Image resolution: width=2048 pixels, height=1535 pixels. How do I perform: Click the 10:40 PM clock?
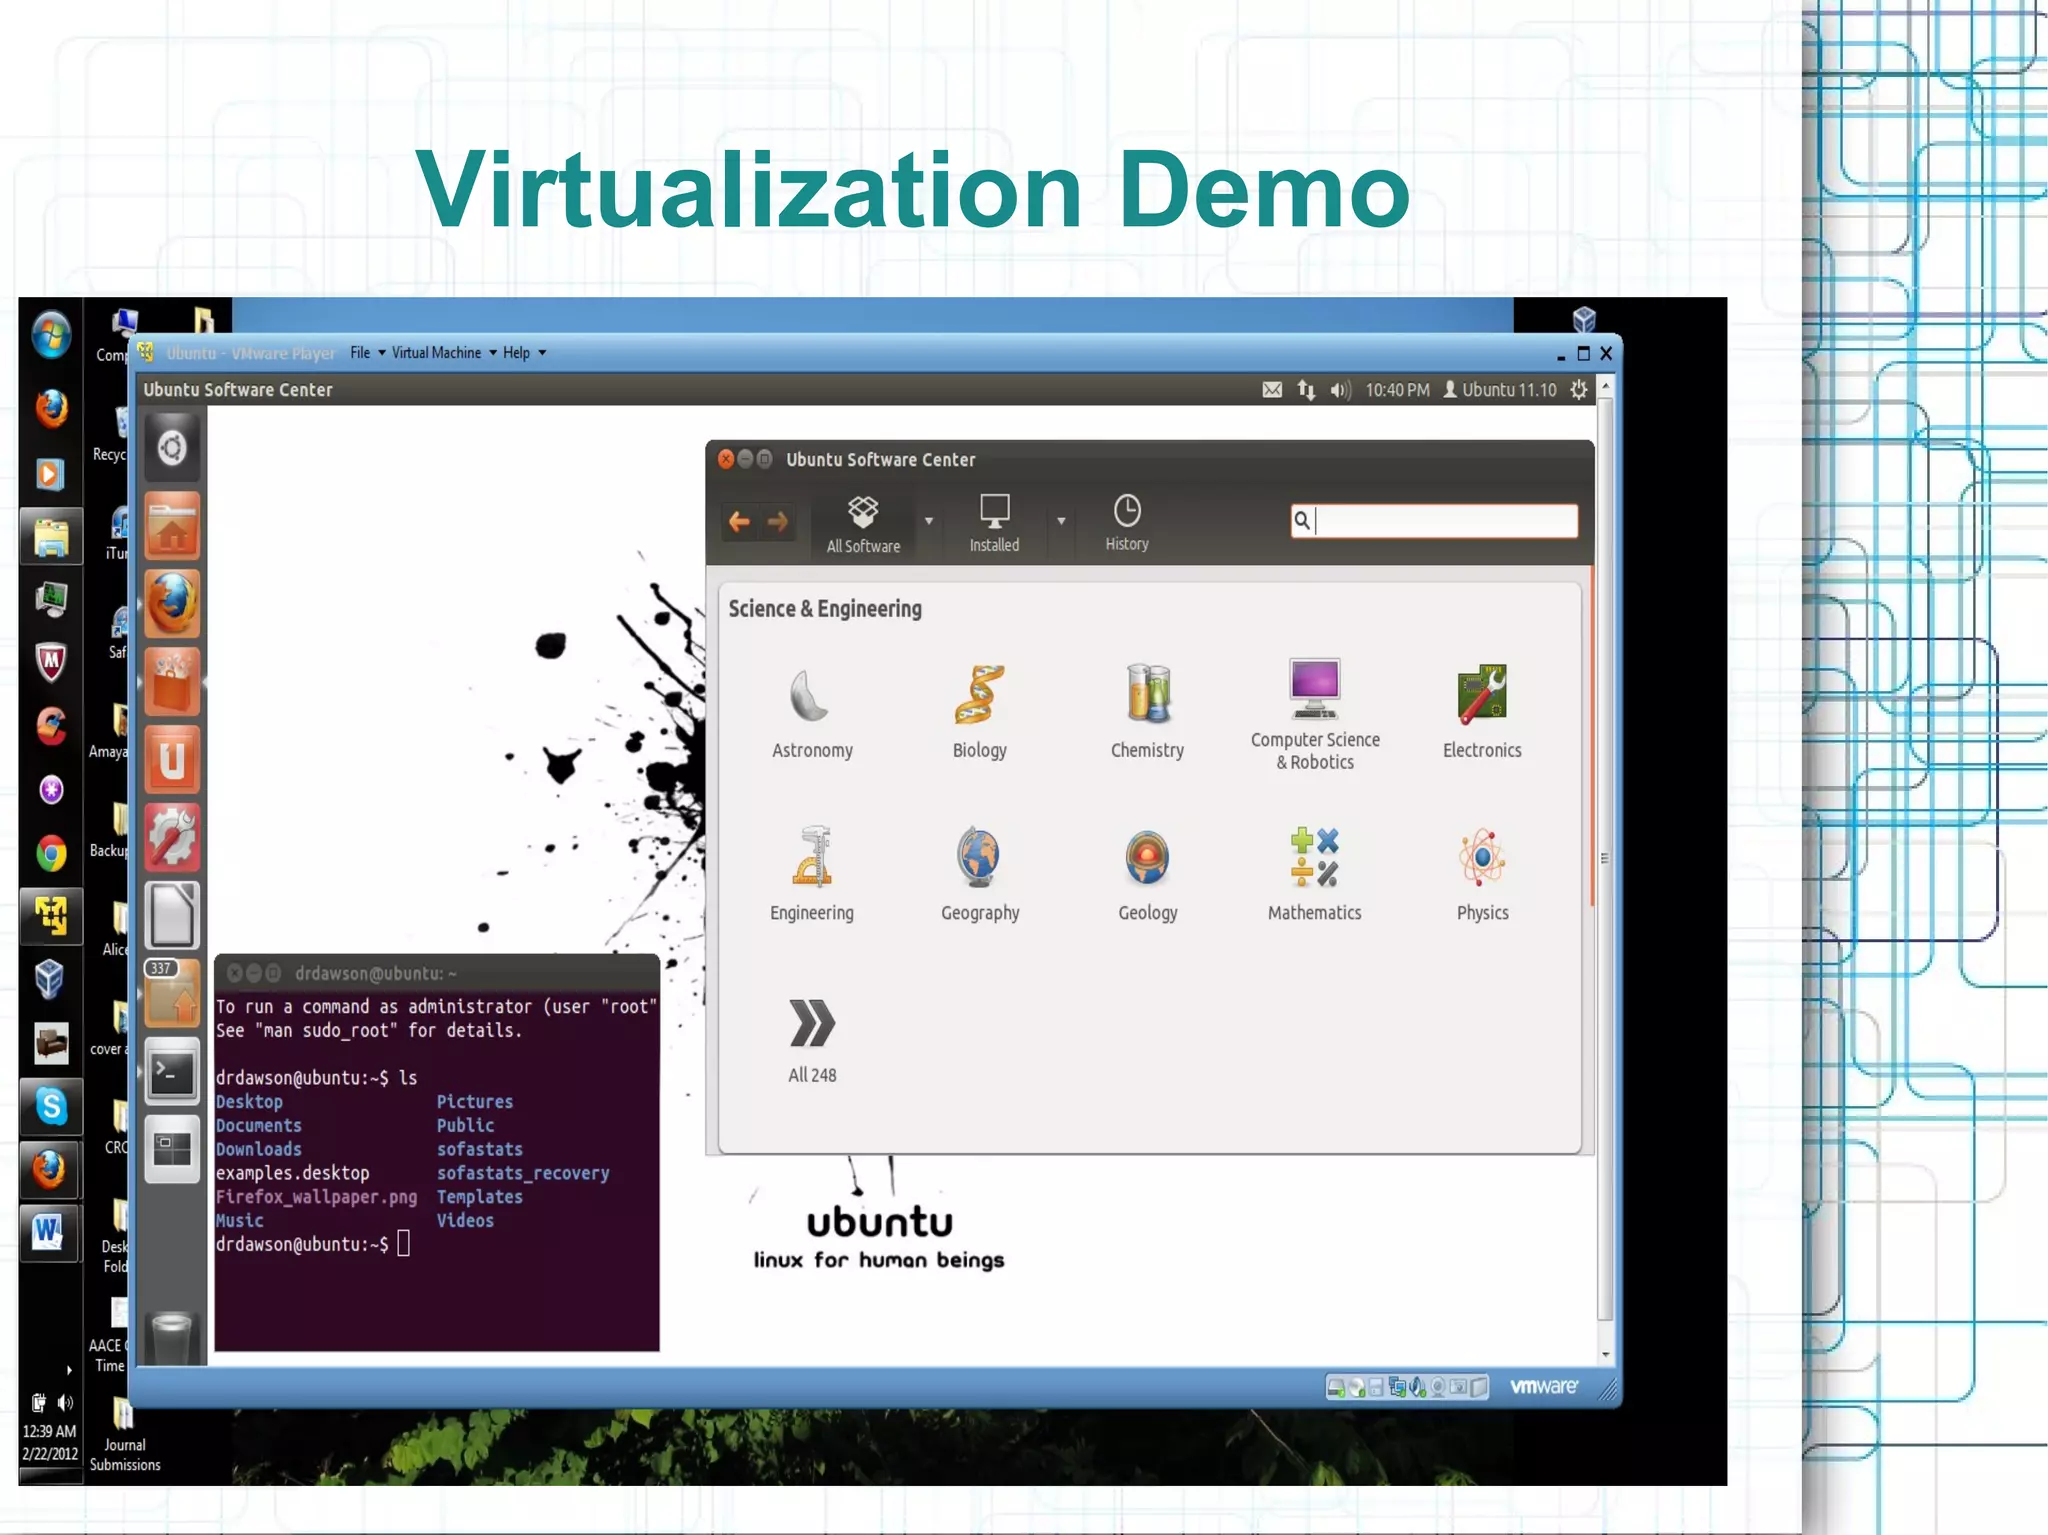click(1397, 390)
